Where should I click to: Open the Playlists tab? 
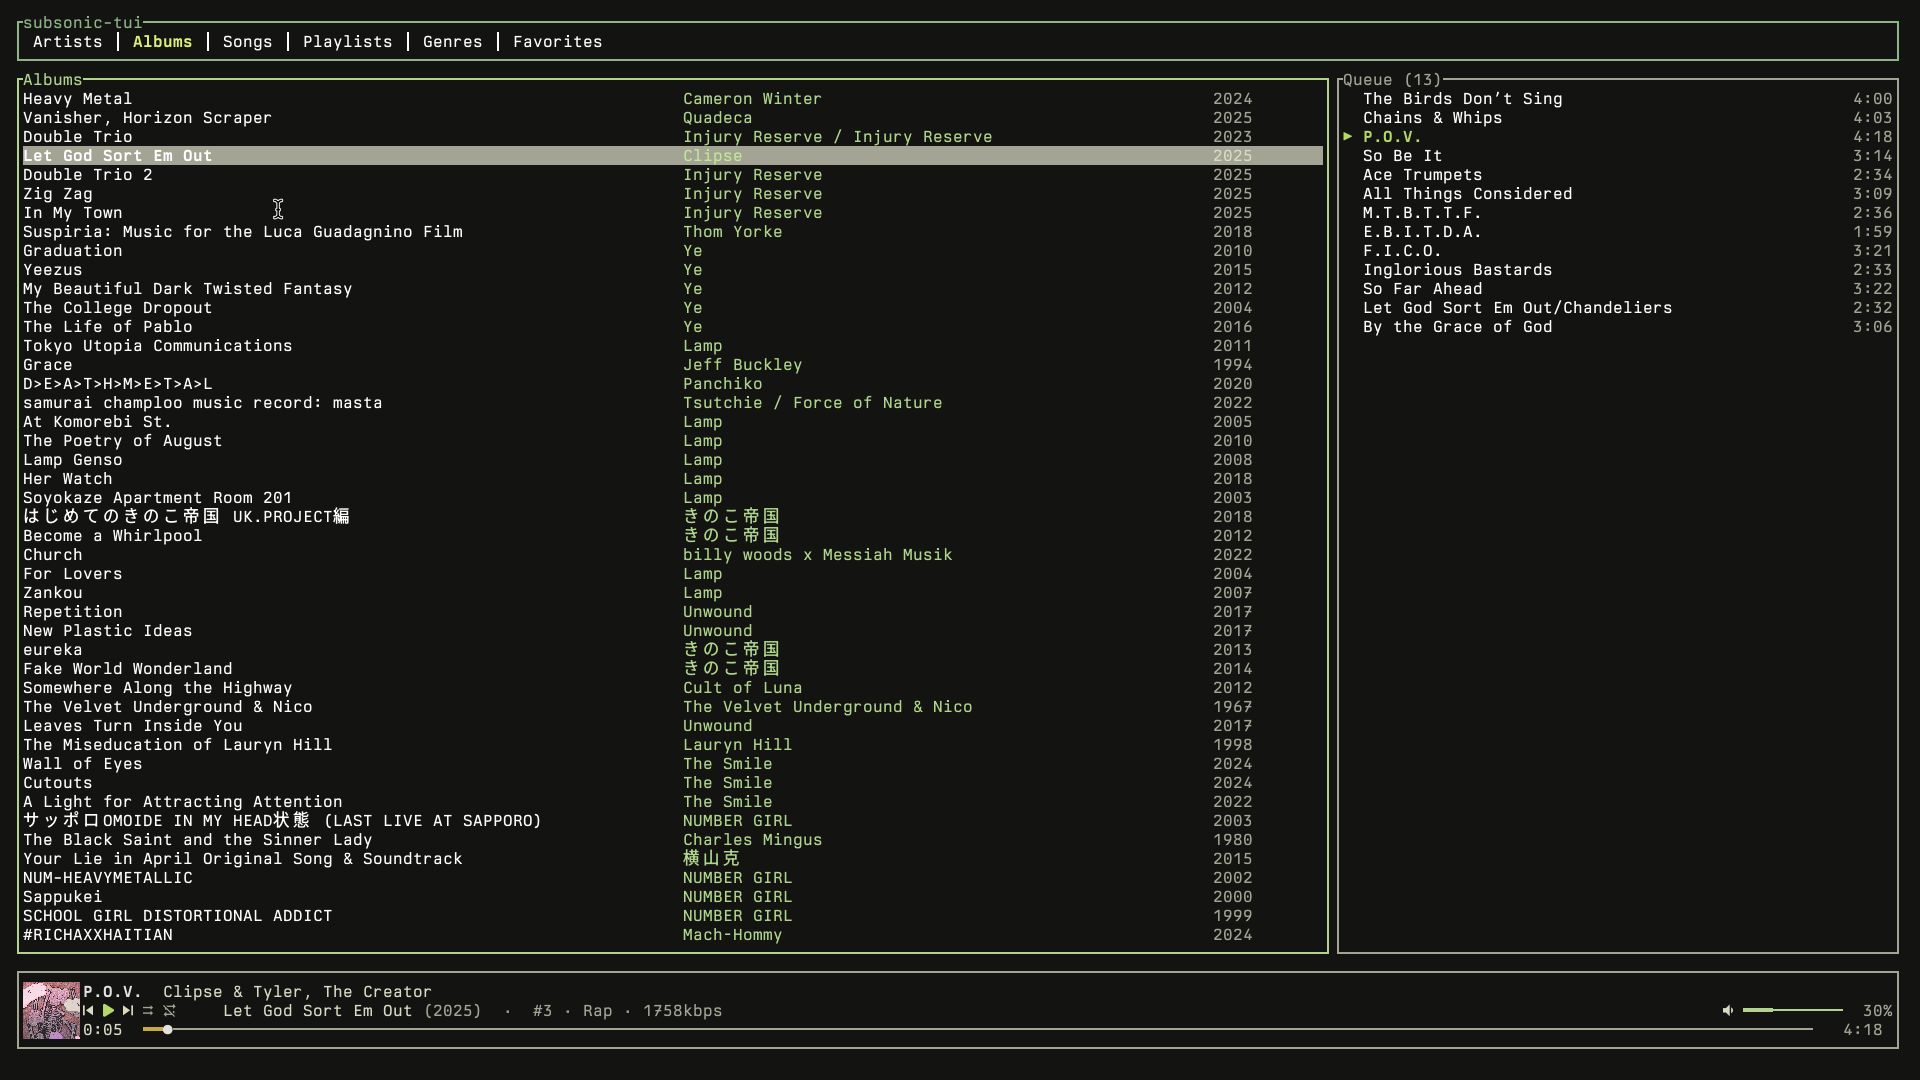tap(347, 42)
